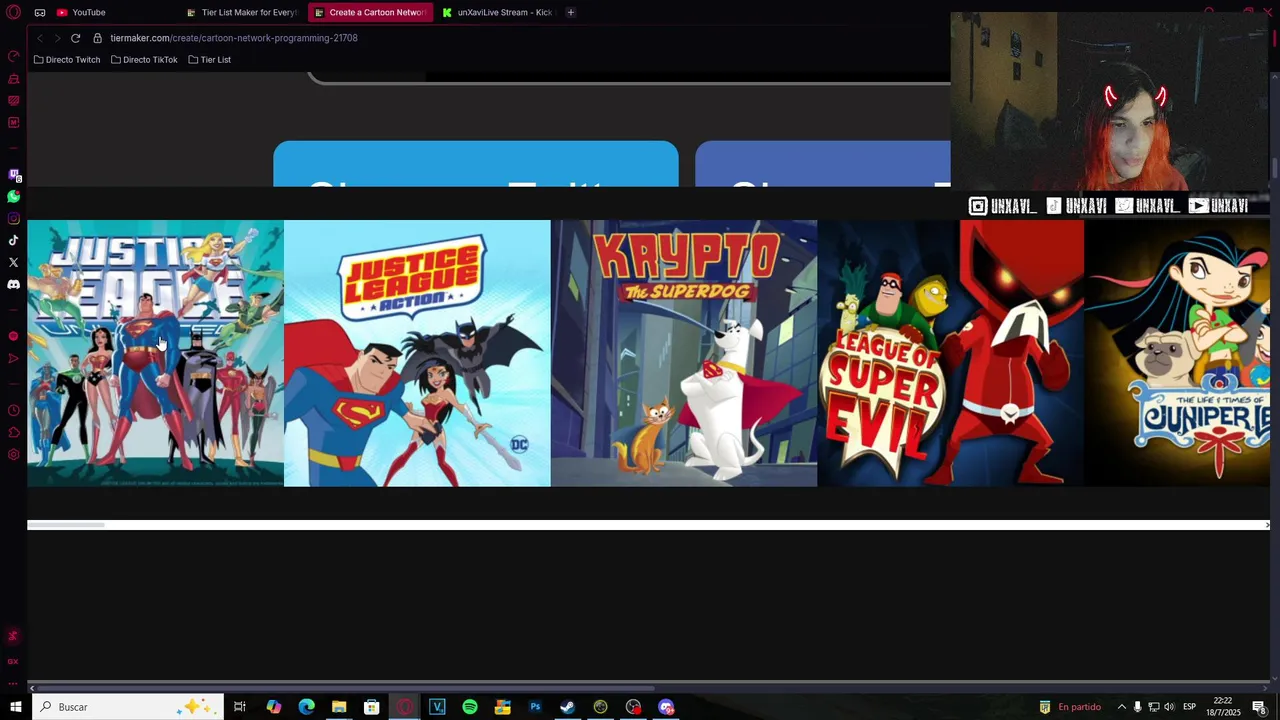Screen dimensions: 1280x720
Task: Open the Windows notification center
Action: click(1259, 707)
